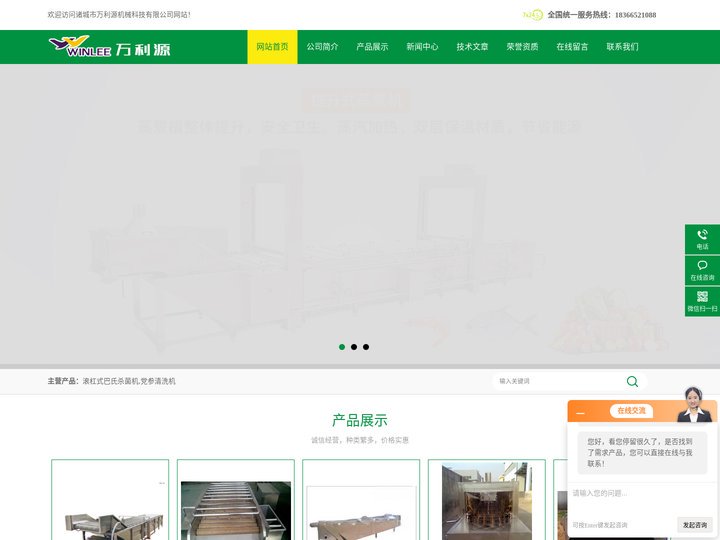Screen dimensions: 720x540
Task: Open the 公司简介 navigation item
Action: point(322,47)
